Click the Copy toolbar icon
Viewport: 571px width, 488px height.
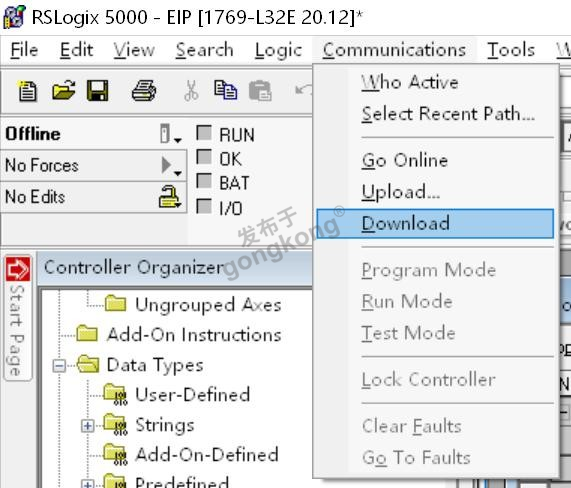pyautogui.click(x=225, y=90)
